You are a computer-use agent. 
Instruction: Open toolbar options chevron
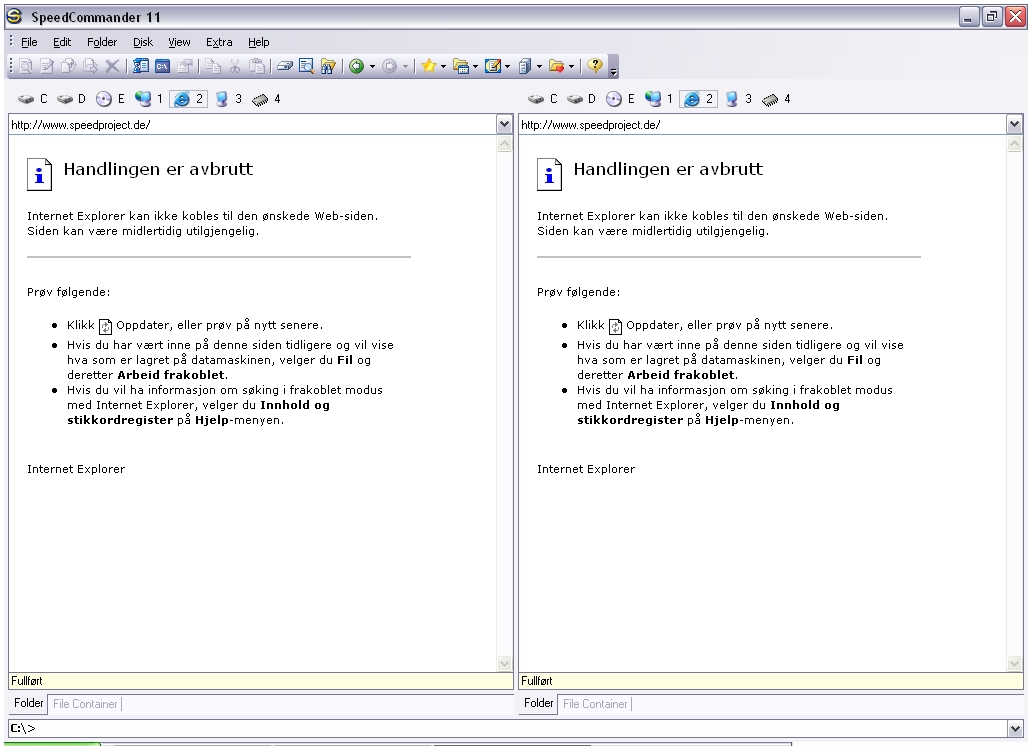[613, 67]
